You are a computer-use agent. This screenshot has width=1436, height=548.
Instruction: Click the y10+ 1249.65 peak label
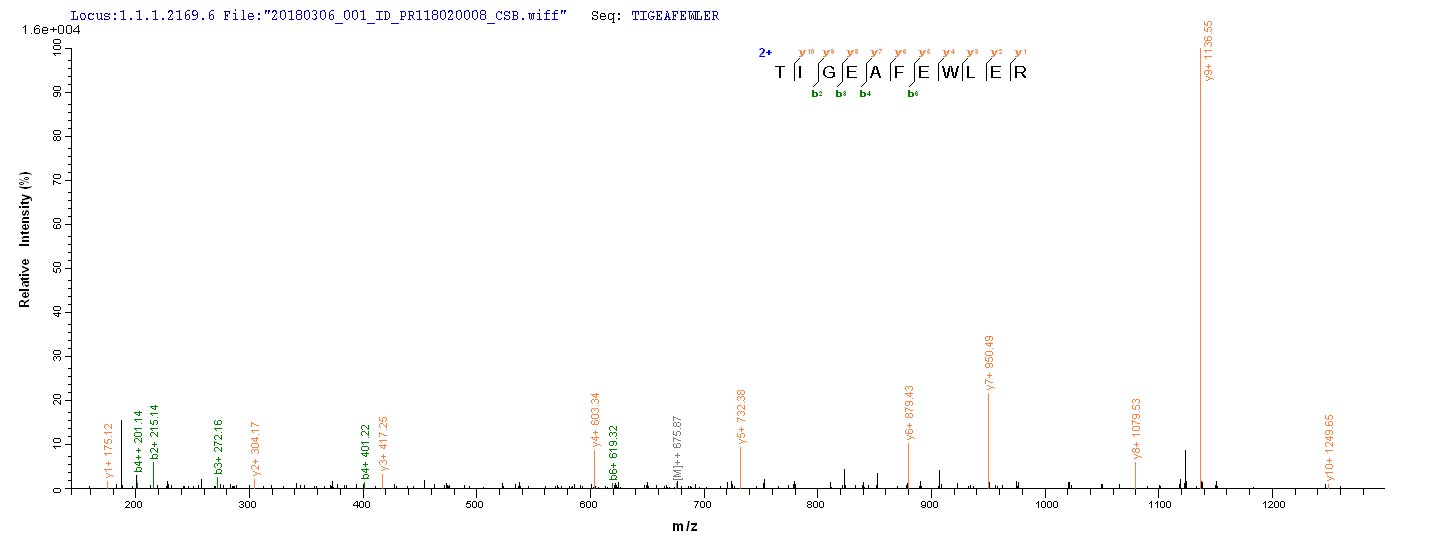pos(1330,450)
